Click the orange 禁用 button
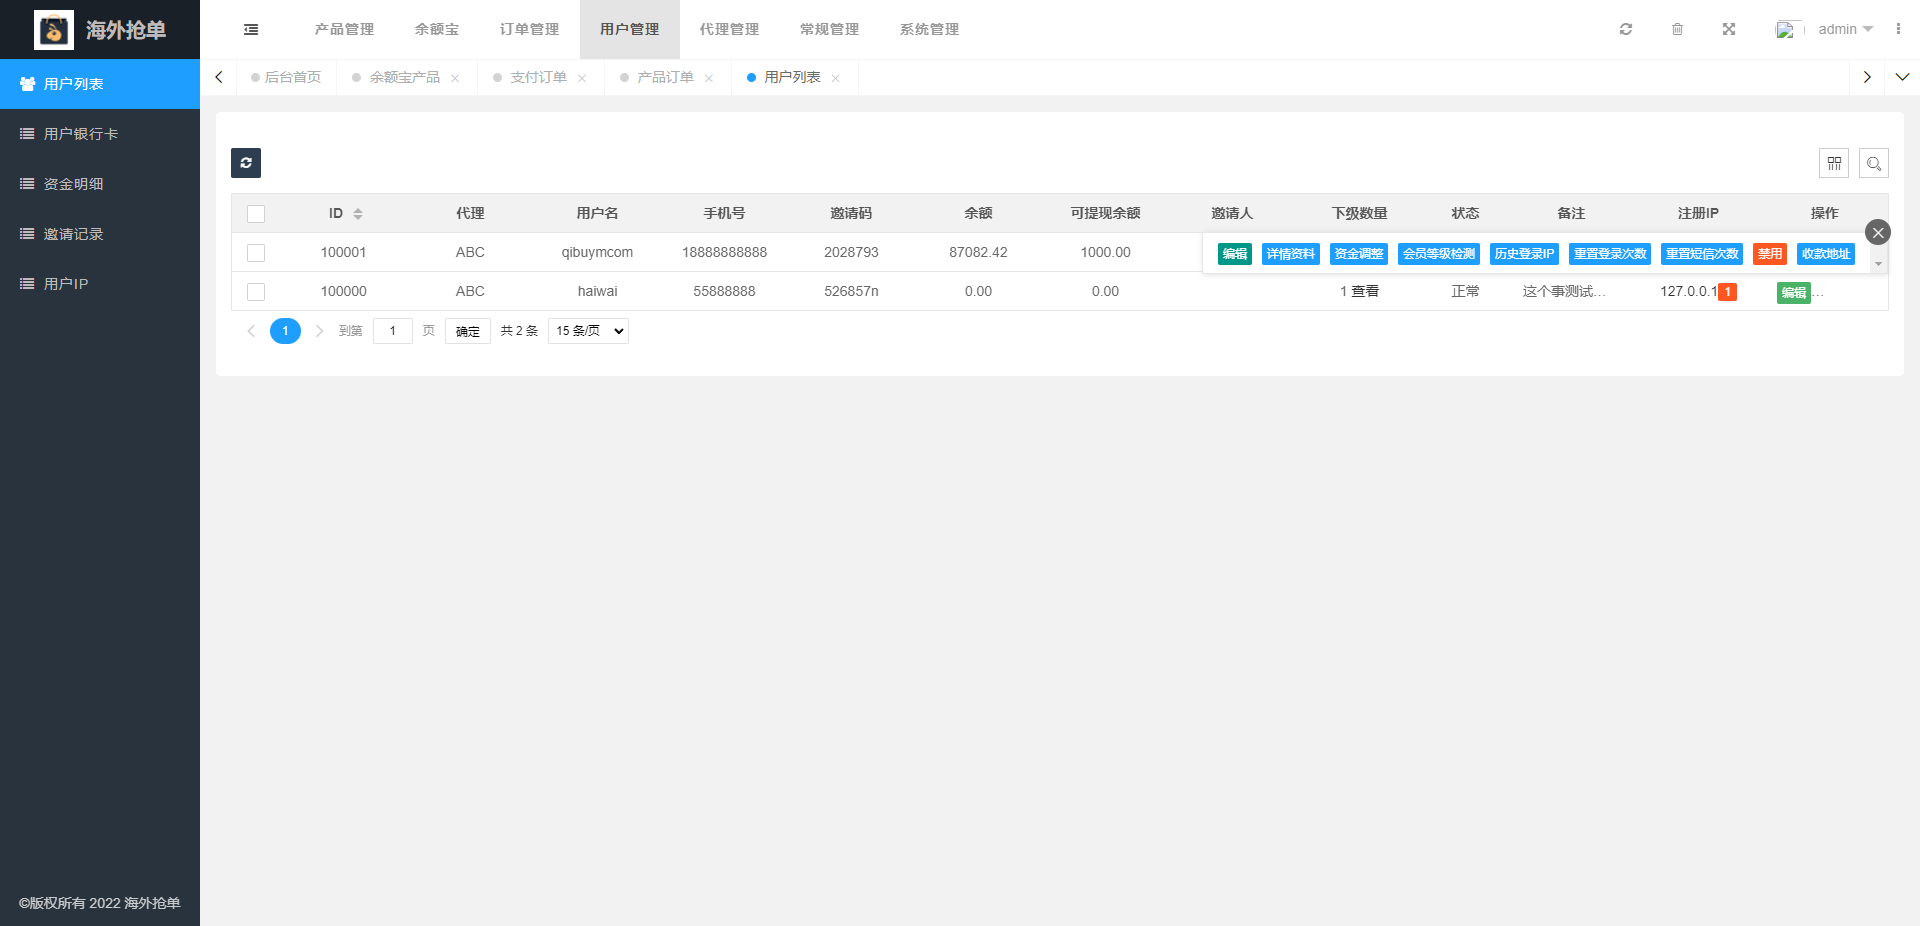 tap(1769, 254)
